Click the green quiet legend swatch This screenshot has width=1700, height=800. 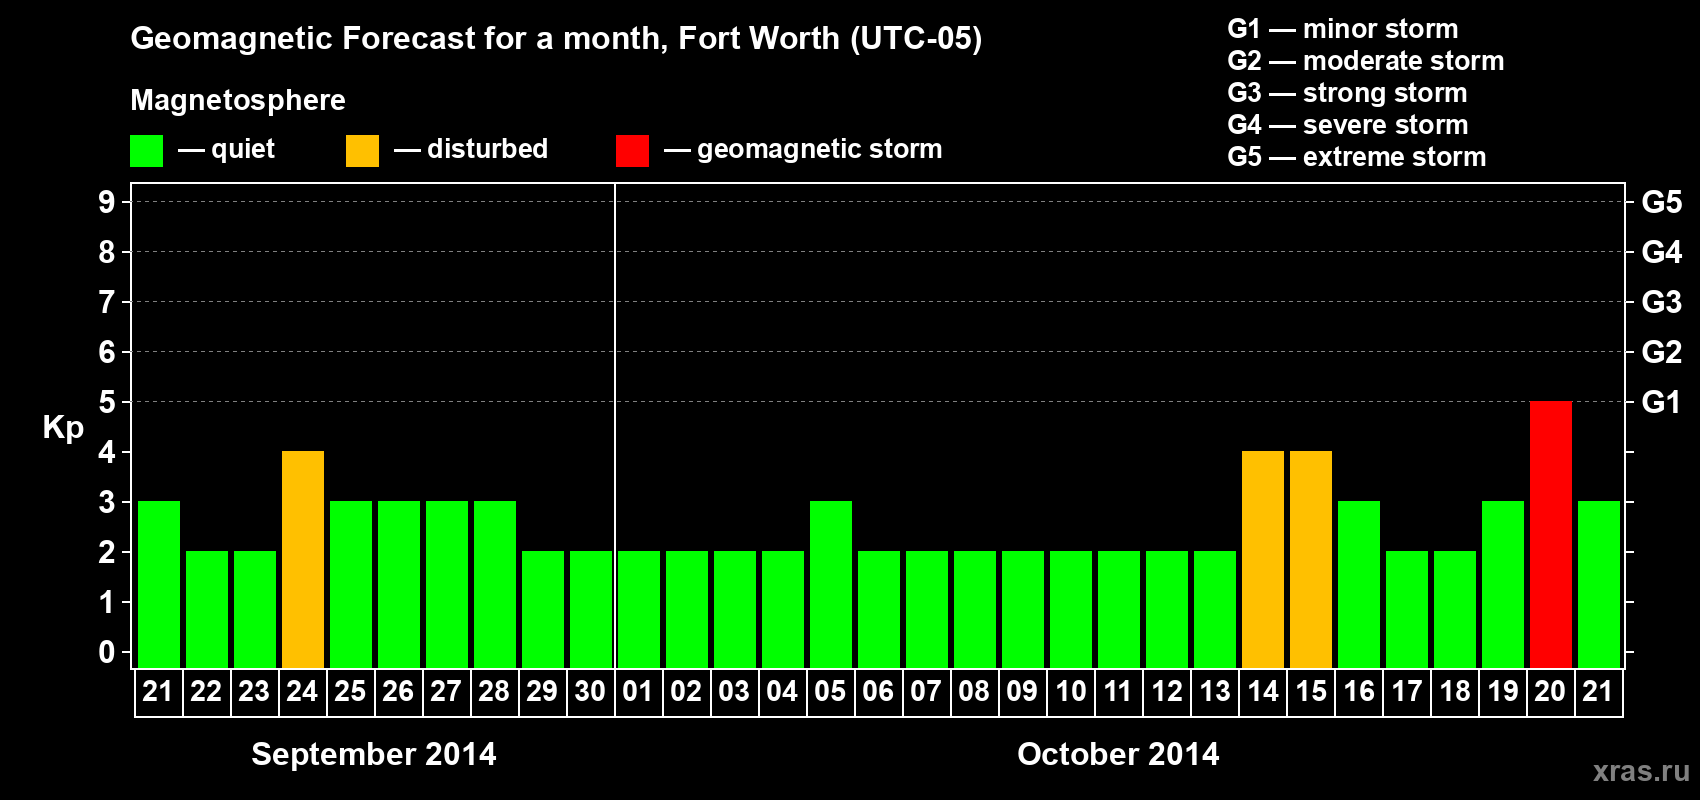(x=147, y=151)
